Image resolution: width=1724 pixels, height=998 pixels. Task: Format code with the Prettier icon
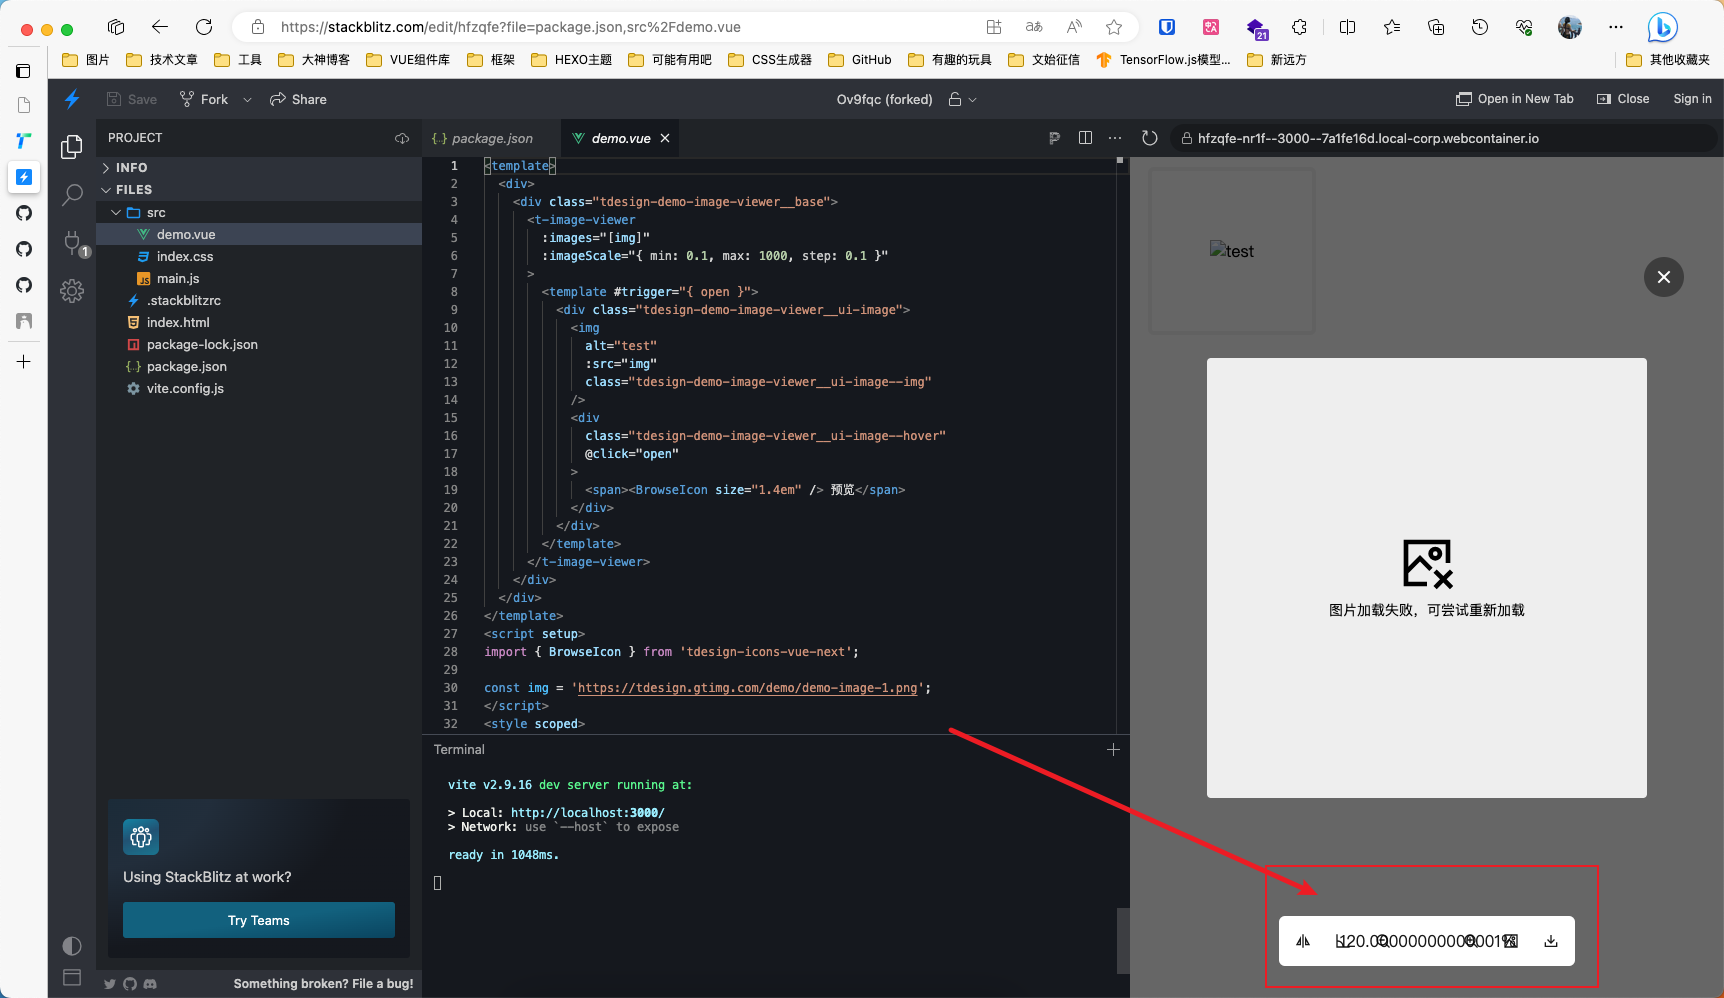1054,138
